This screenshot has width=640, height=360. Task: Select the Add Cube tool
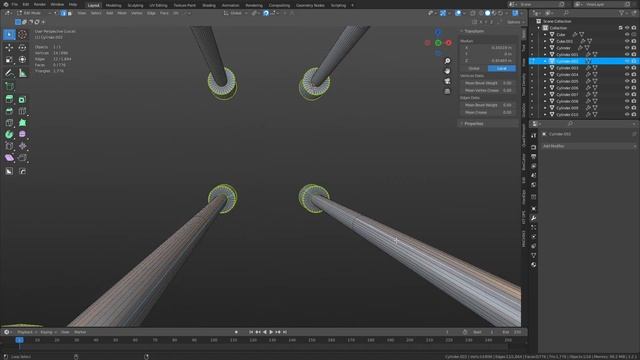point(9,86)
